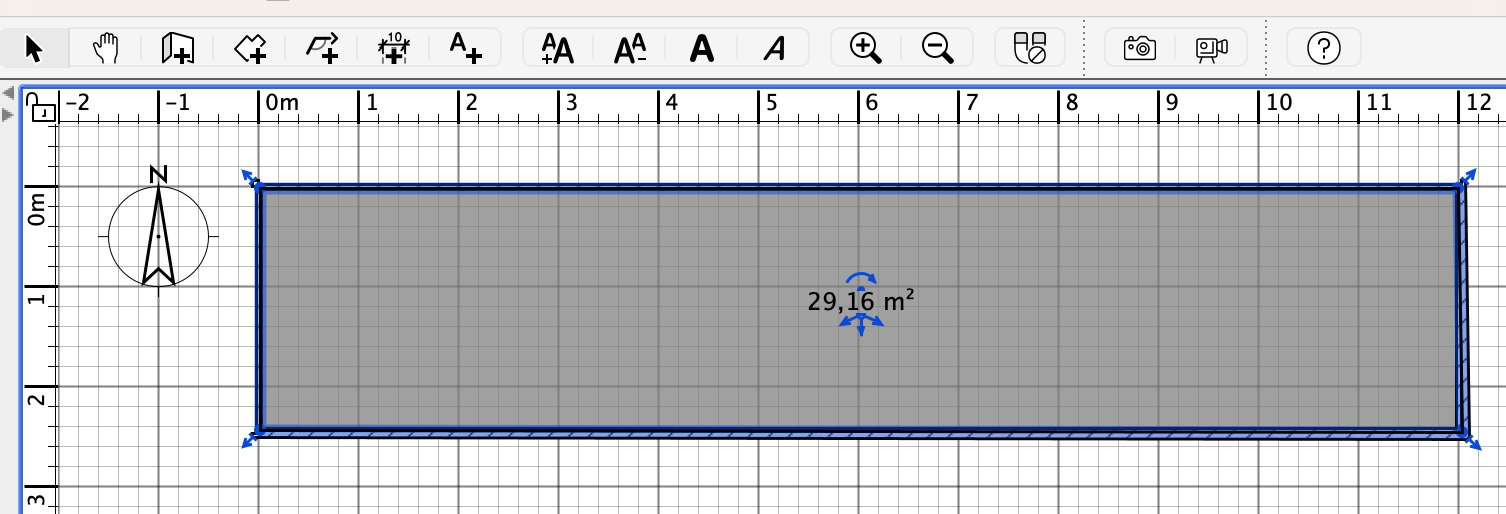Open Help with the question mark
Screen dimensions: 1506x514
1324,47
